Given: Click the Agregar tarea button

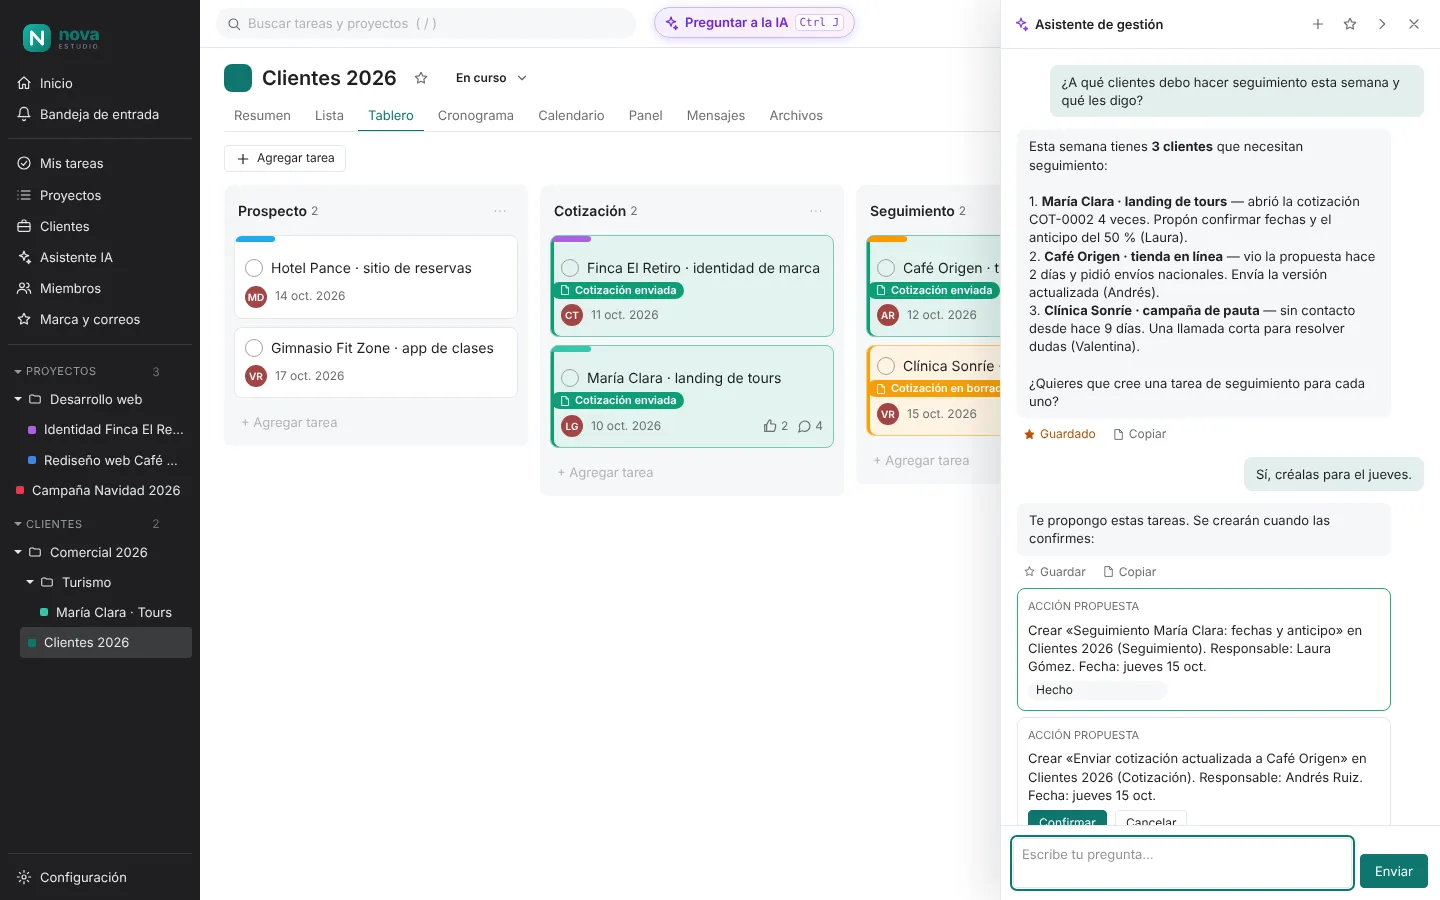Looking at the screenshot, I should tap(285, 158).
